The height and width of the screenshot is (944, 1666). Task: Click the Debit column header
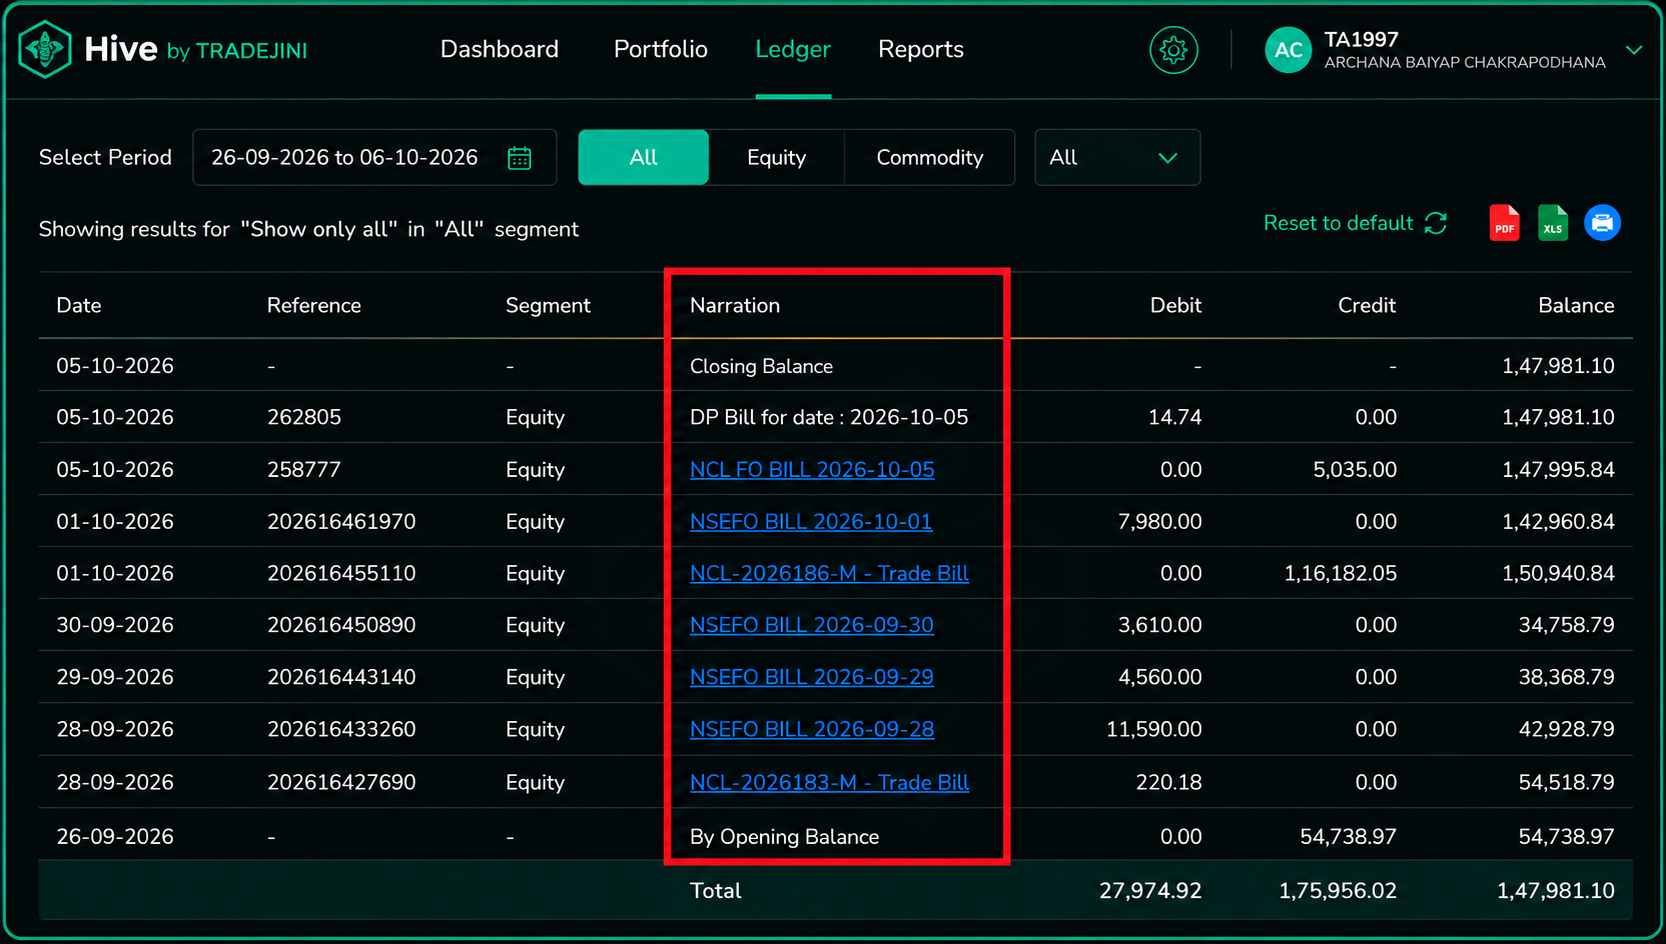[1176, 305]
